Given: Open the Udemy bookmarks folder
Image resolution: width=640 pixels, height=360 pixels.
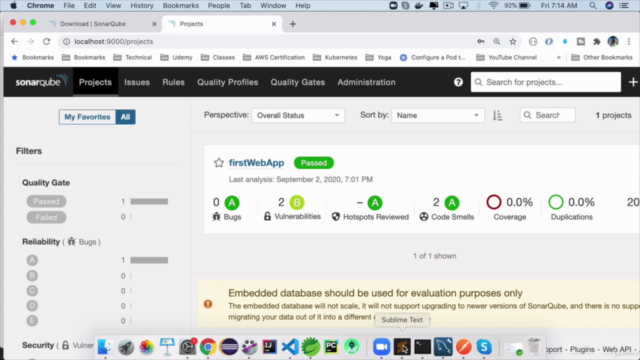Looking at the screenshot, I should 176,58.
